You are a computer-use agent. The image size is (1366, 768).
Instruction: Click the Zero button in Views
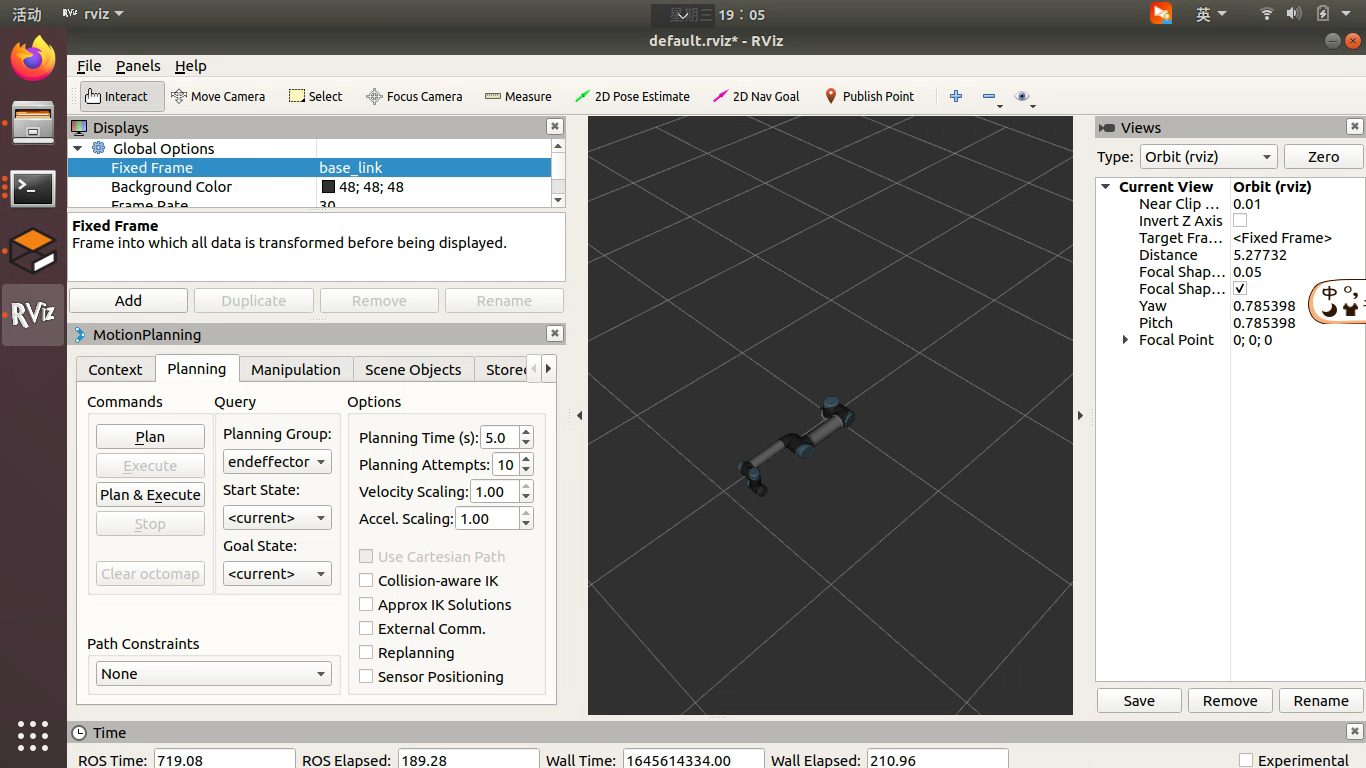[x=1323, y=157]
